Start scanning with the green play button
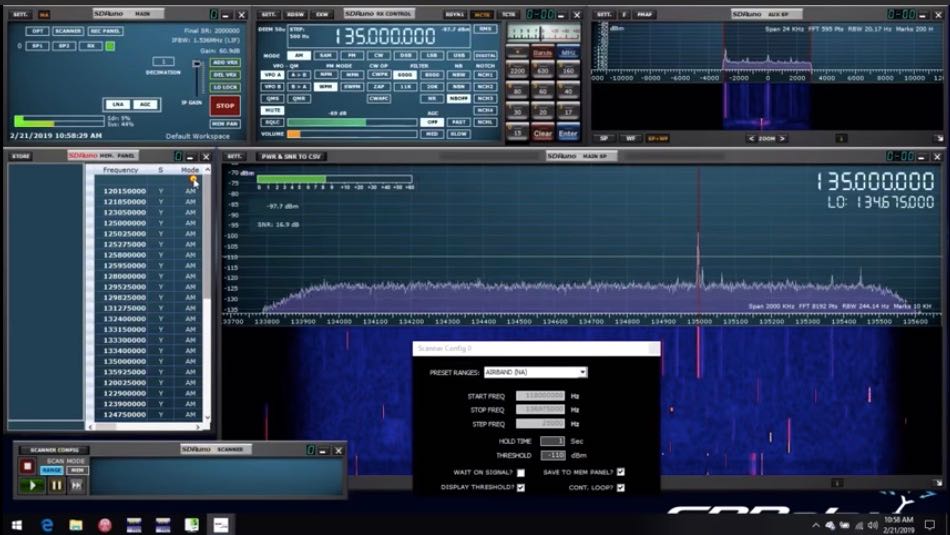The image size is (950, 535). [x=32, y=485]
